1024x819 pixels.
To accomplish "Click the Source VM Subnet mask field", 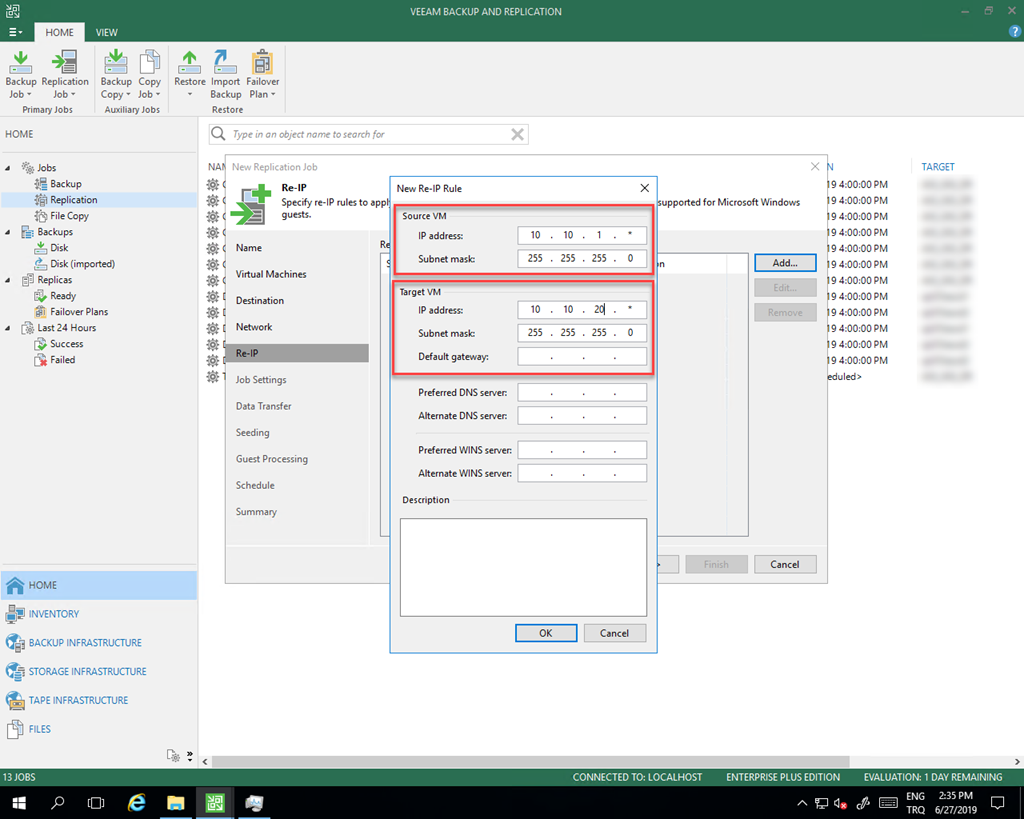I will pyautogui.click(x=582, y=259).
